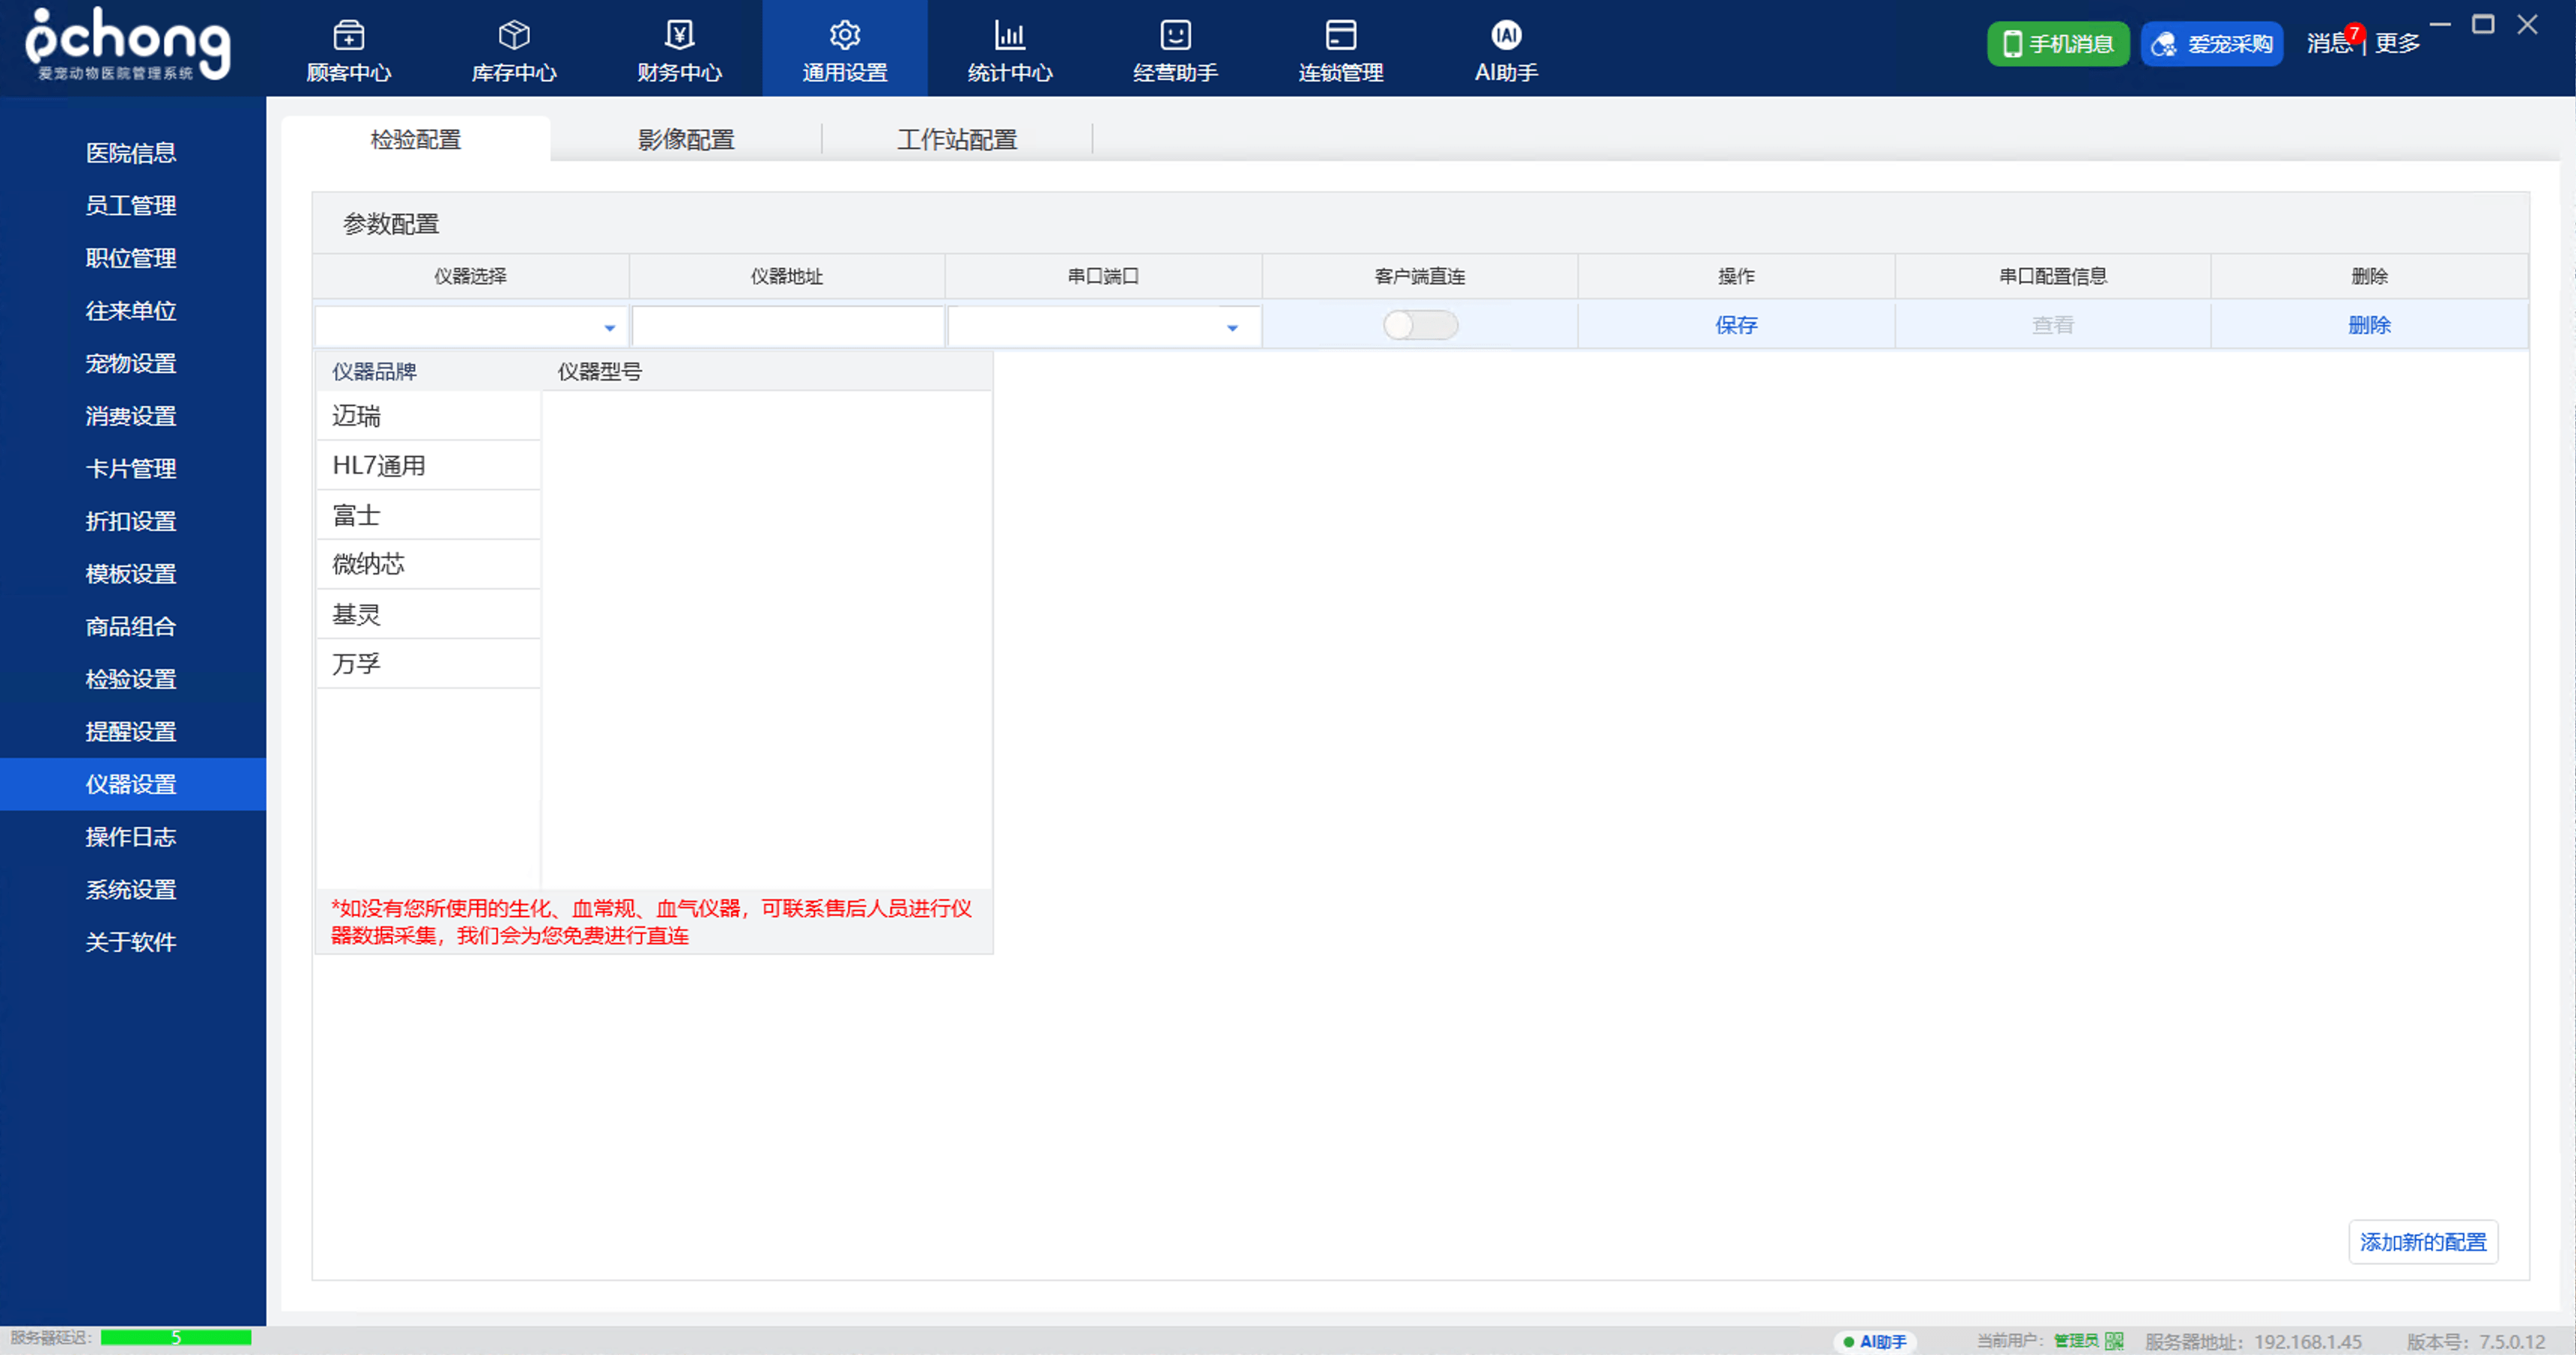The height and width of the screenshot is (1355, 2576).
Task: Open 财务中心 yen icon
Action: 679,36
